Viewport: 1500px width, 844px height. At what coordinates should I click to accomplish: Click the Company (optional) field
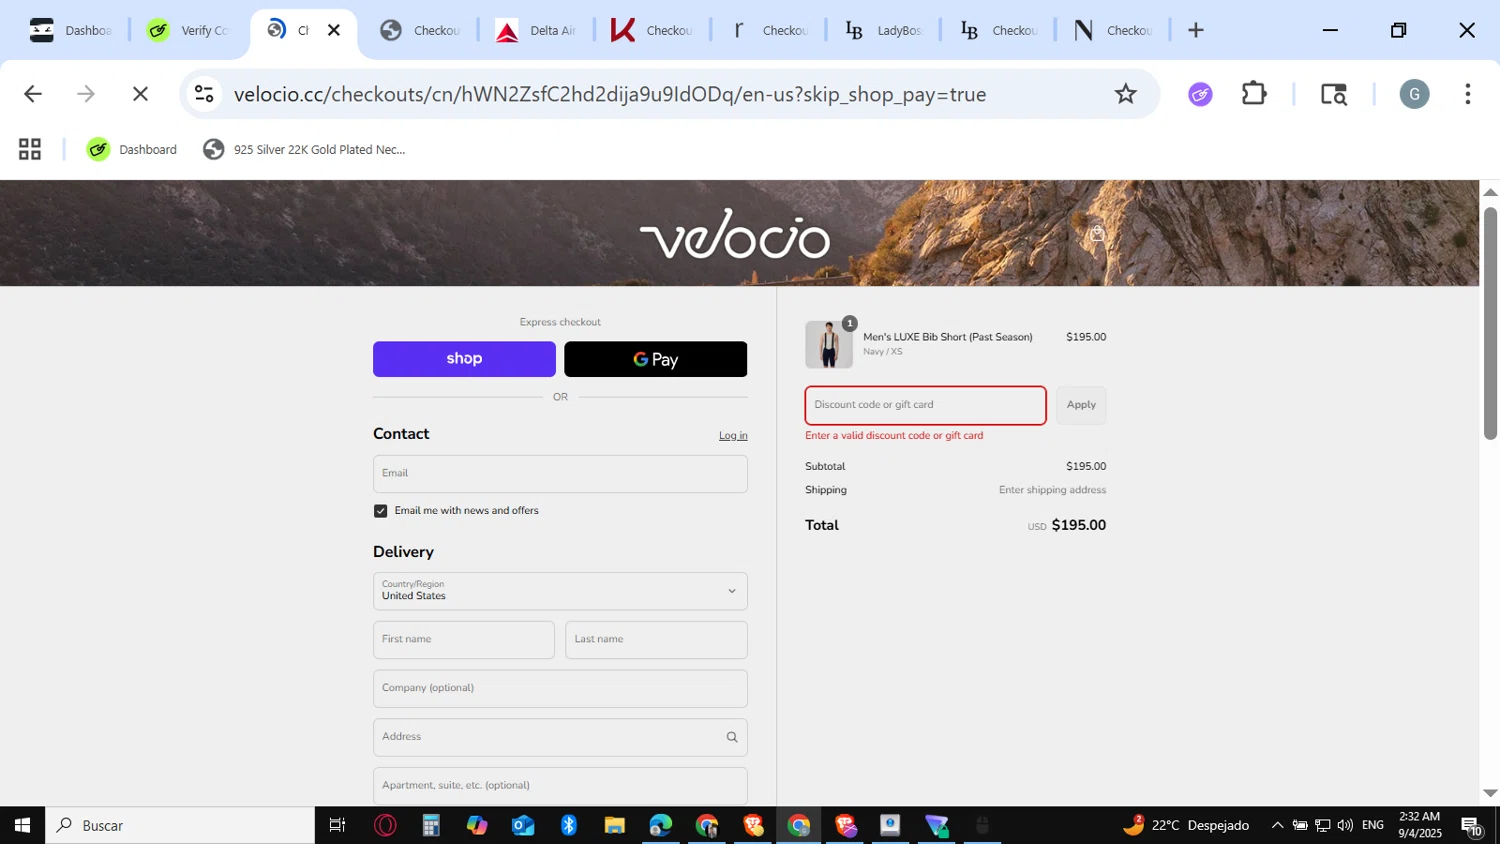point(560,688)
